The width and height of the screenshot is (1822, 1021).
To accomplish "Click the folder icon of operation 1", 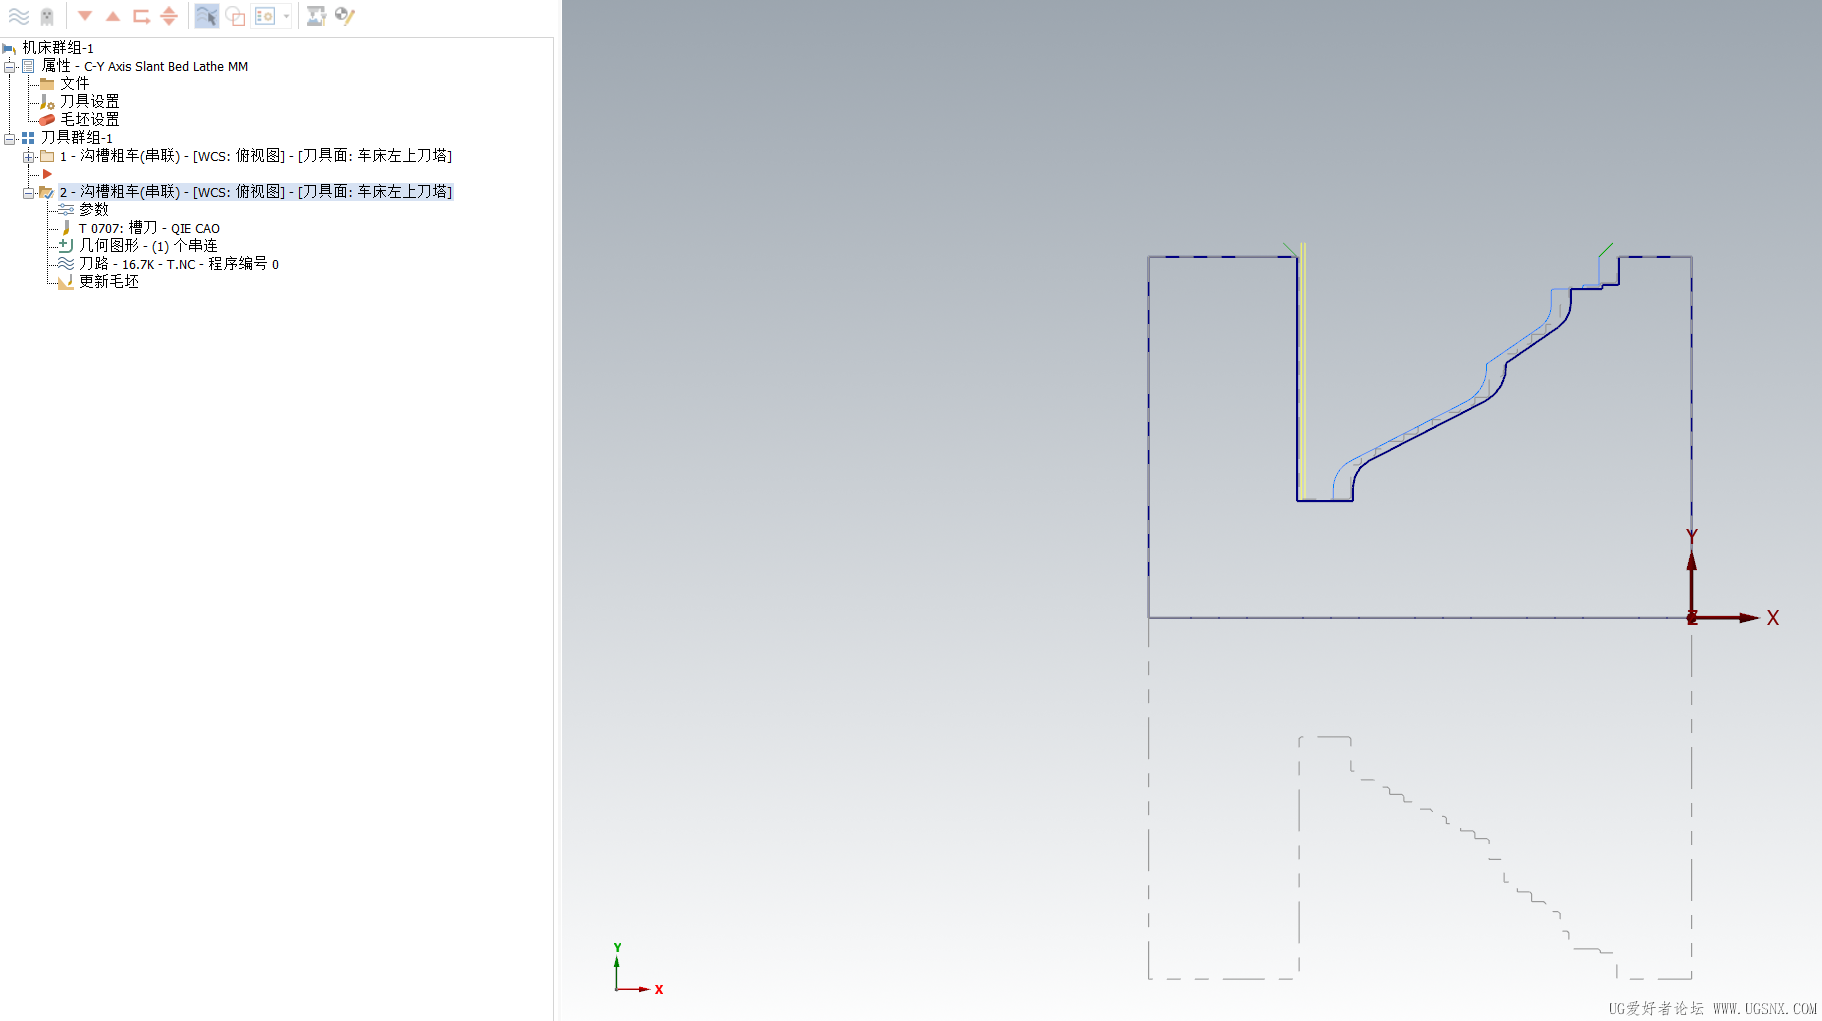I will pyautogui.click(x=47, y=156).
